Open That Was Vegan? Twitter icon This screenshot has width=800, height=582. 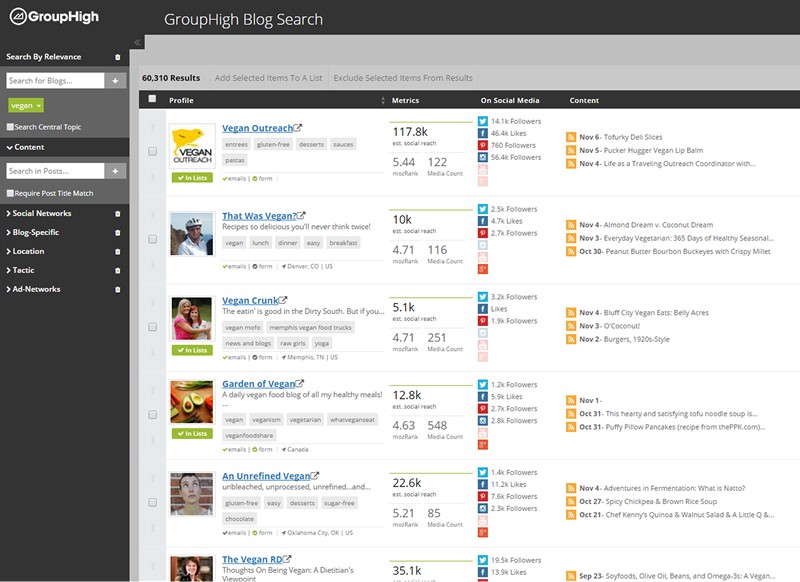point(483,209)
